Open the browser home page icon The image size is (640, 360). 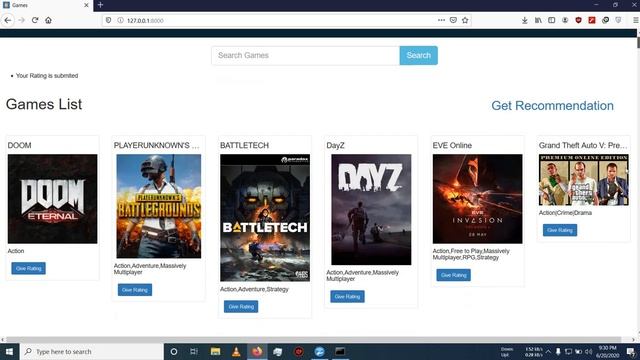tap(49, 20)
